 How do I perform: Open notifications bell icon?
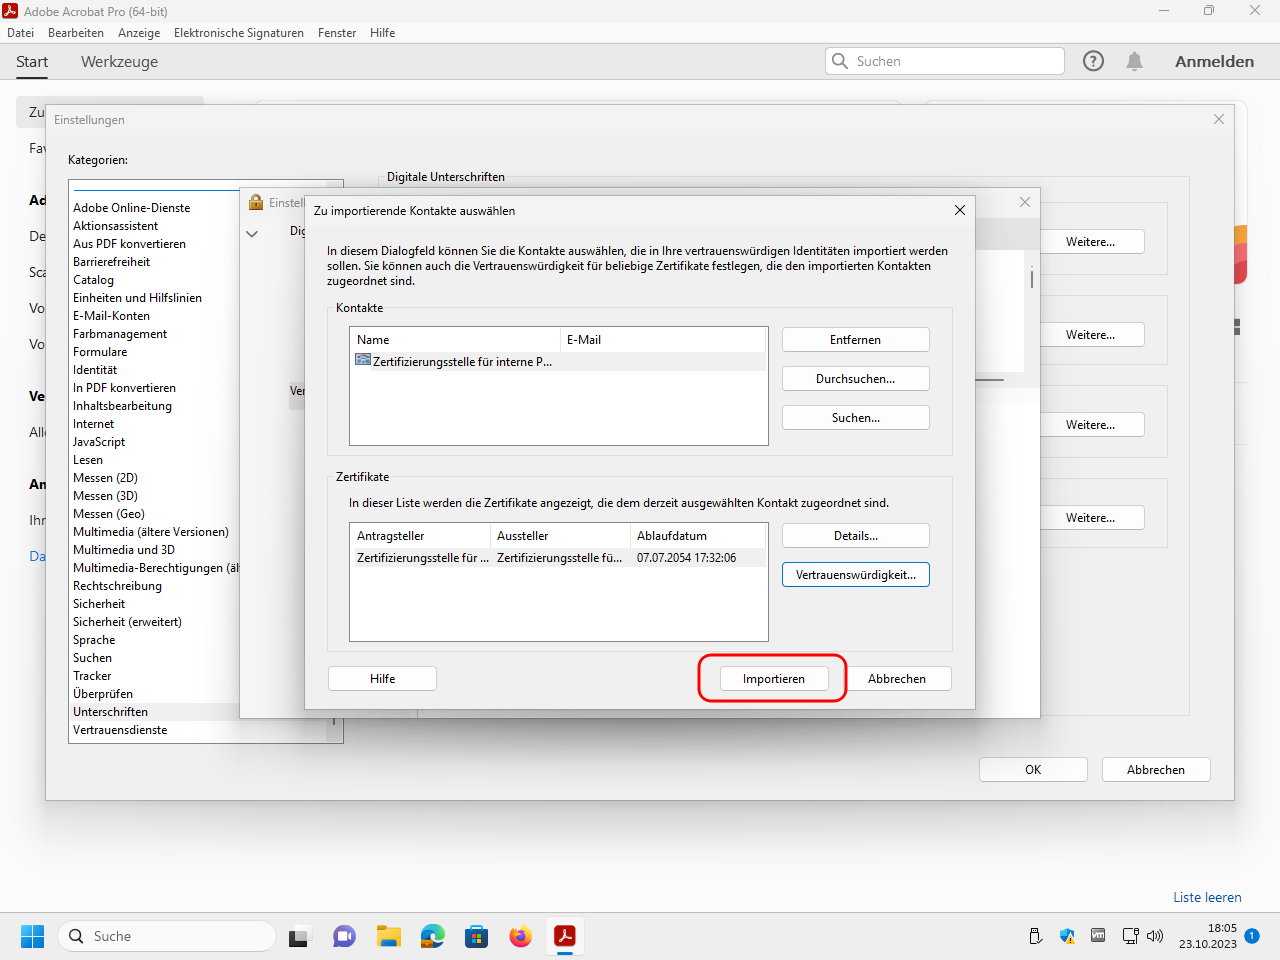click(x=1134, y=61)
